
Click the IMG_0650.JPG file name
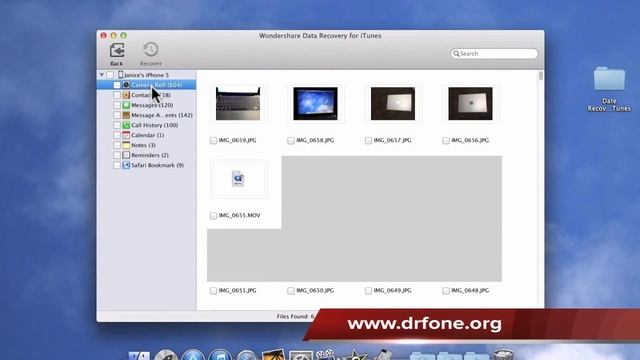(315, 291)
